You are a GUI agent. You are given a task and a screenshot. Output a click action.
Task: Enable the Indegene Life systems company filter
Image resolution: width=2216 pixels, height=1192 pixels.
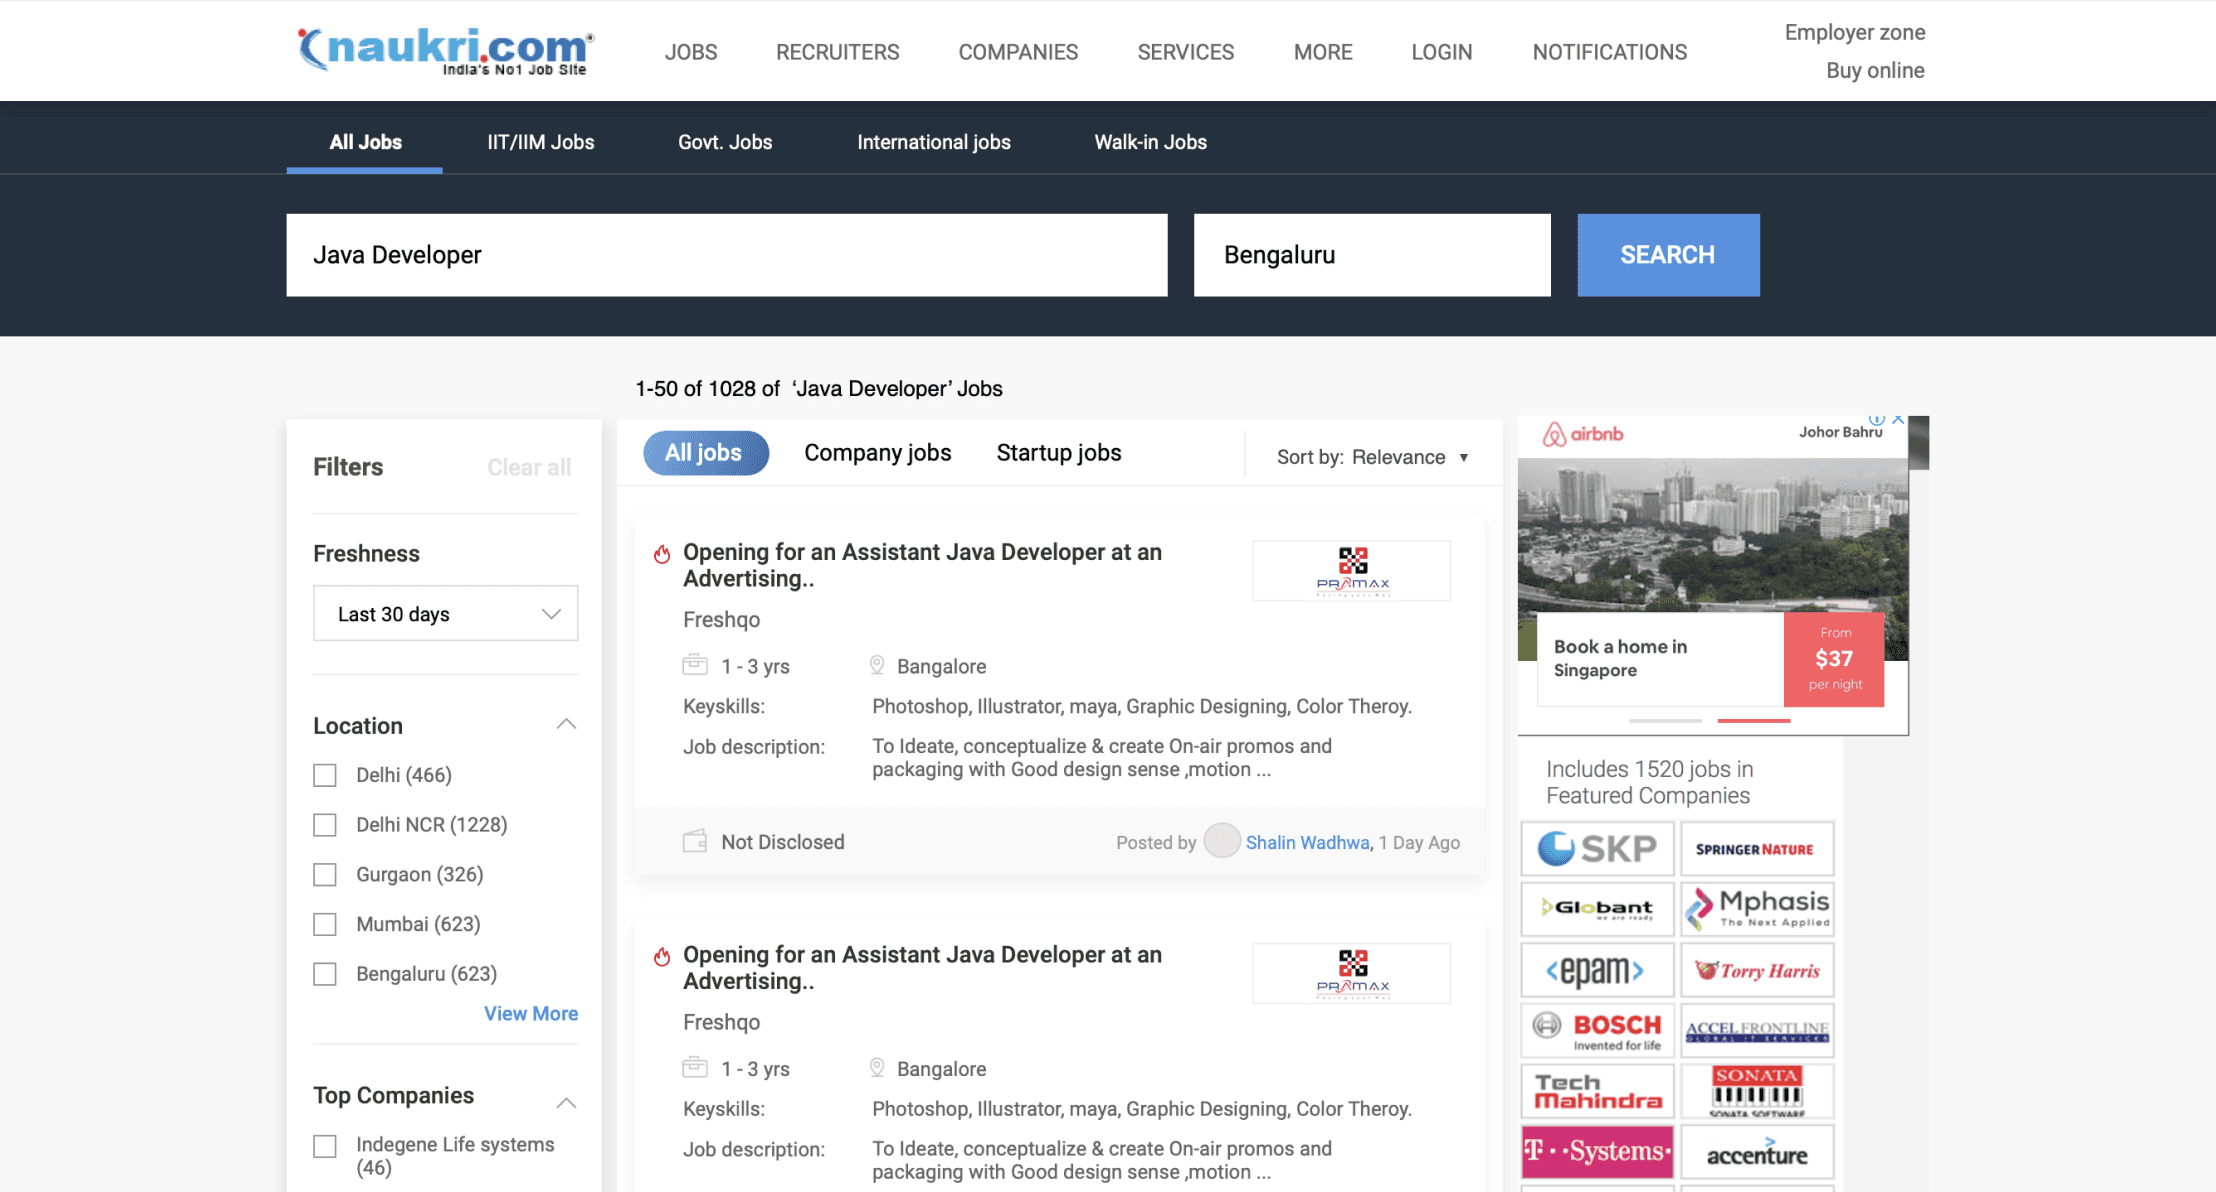[325, 1146]
